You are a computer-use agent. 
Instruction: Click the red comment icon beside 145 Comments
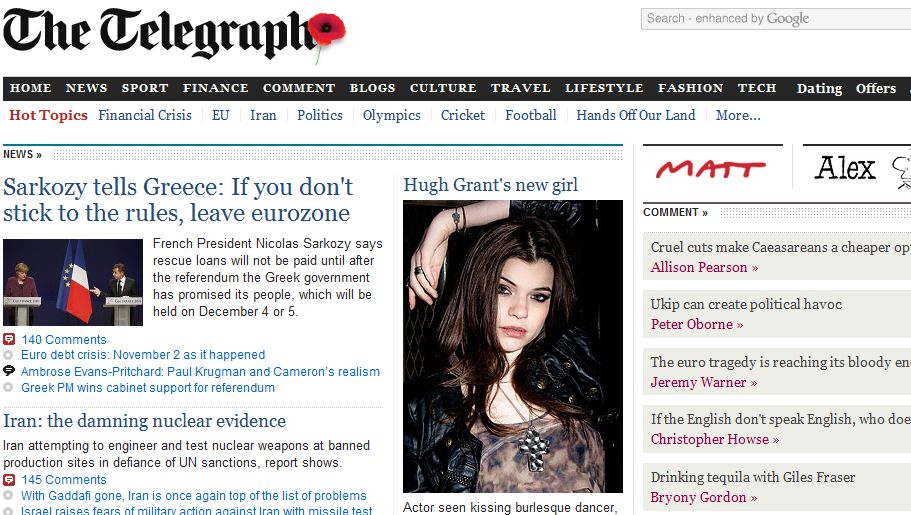9,480
